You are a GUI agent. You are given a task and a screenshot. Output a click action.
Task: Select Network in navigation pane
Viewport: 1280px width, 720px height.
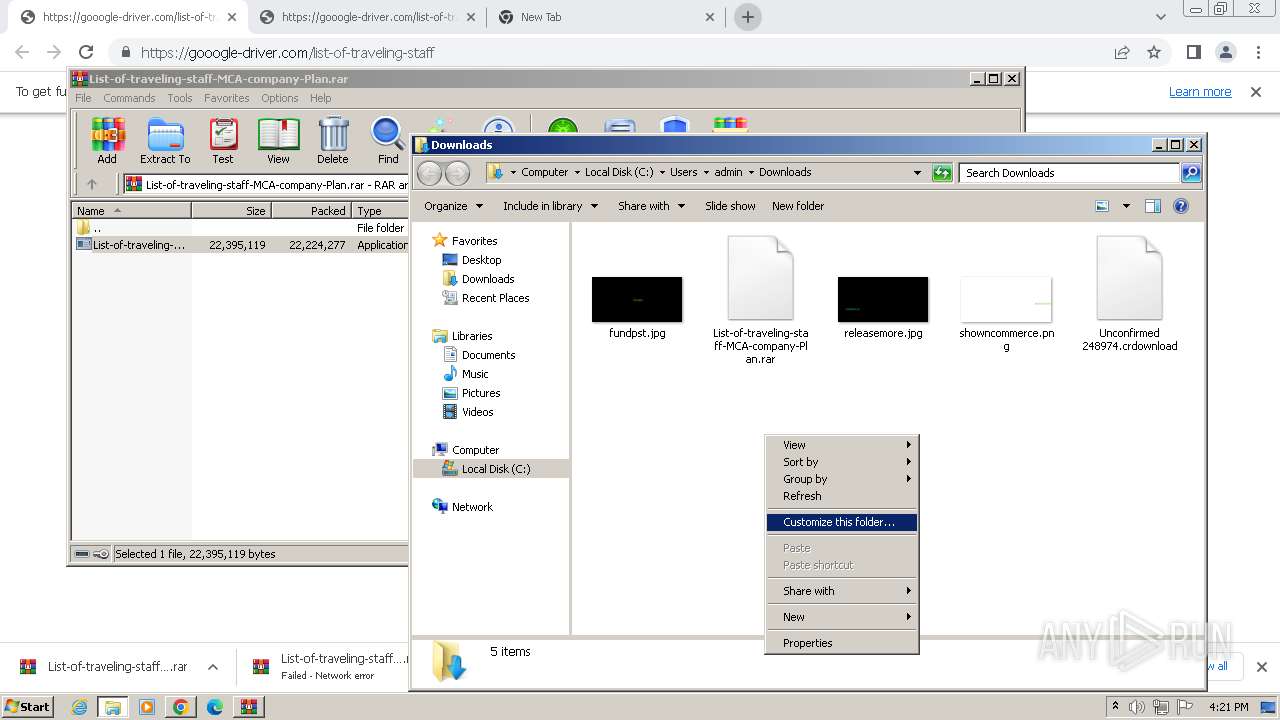[472, 507]
